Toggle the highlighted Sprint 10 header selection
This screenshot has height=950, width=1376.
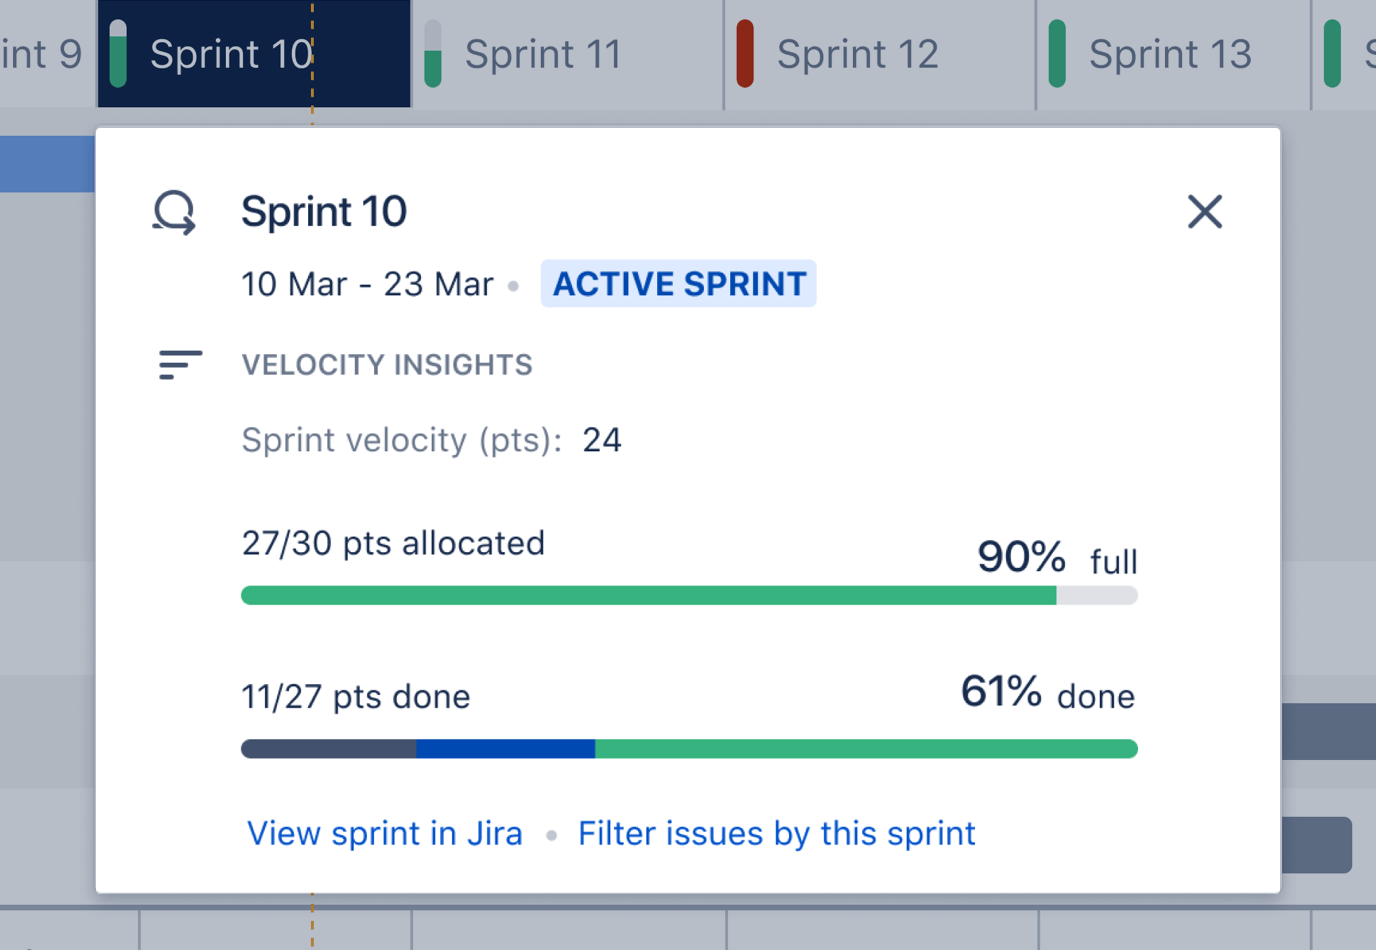click(x=232, y=54)
